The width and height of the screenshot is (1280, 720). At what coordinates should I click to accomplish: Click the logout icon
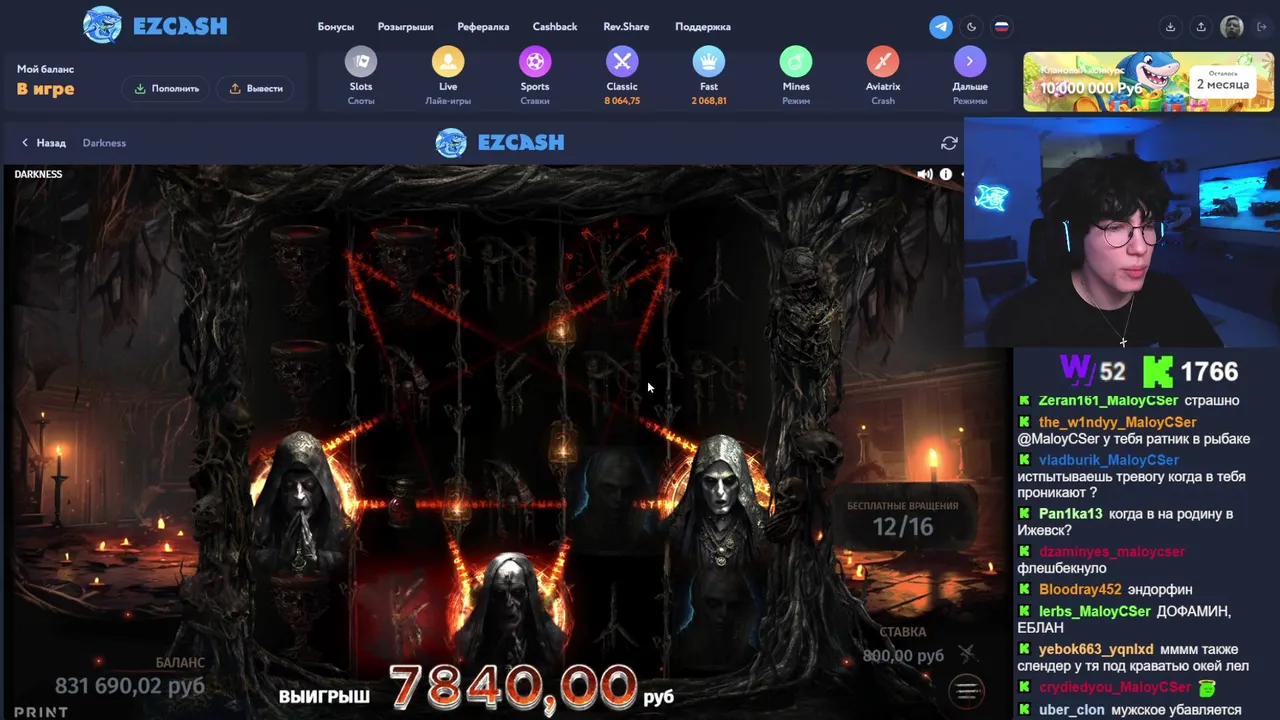[1262, 27]
